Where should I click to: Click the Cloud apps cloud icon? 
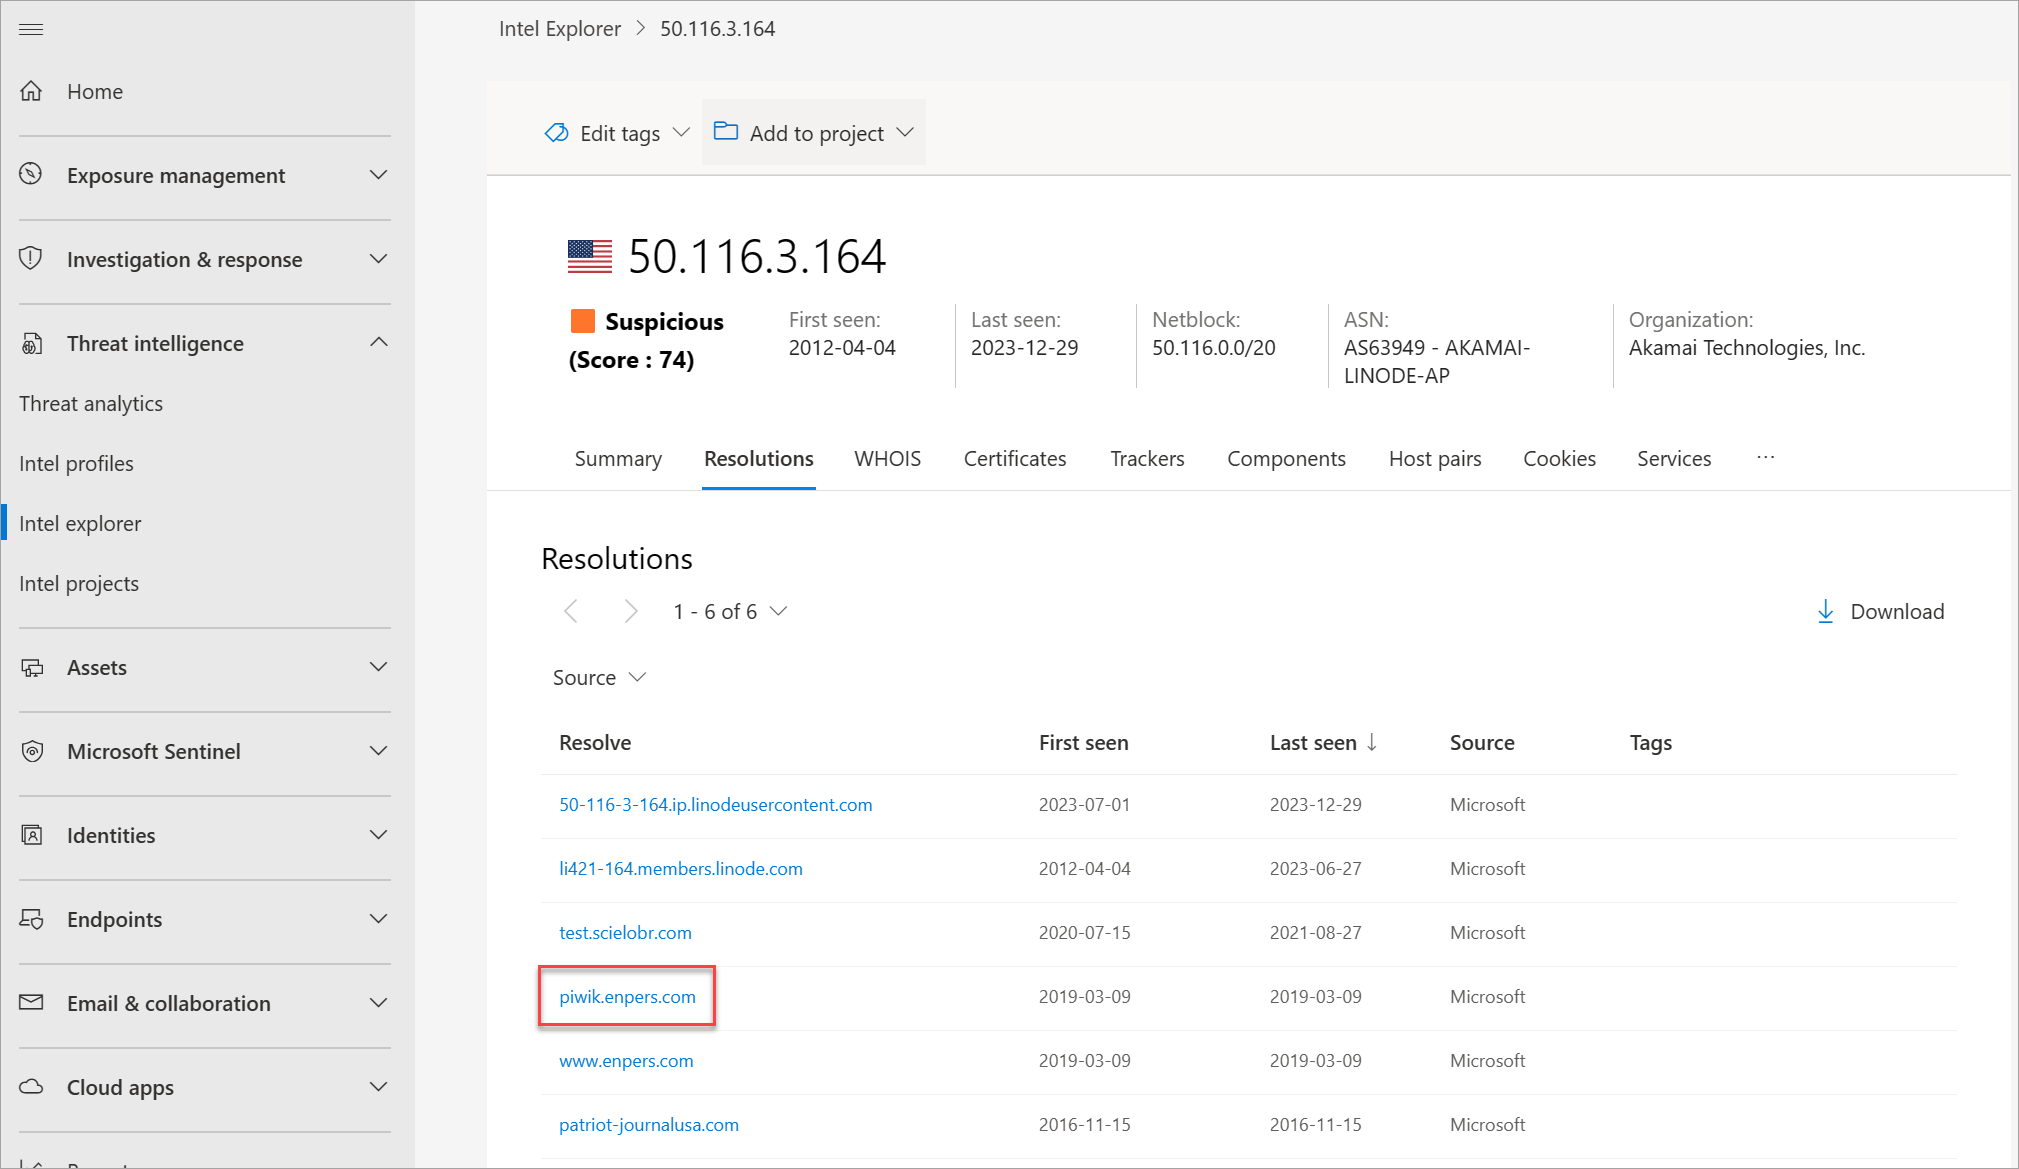click(x=32, y=1086)
